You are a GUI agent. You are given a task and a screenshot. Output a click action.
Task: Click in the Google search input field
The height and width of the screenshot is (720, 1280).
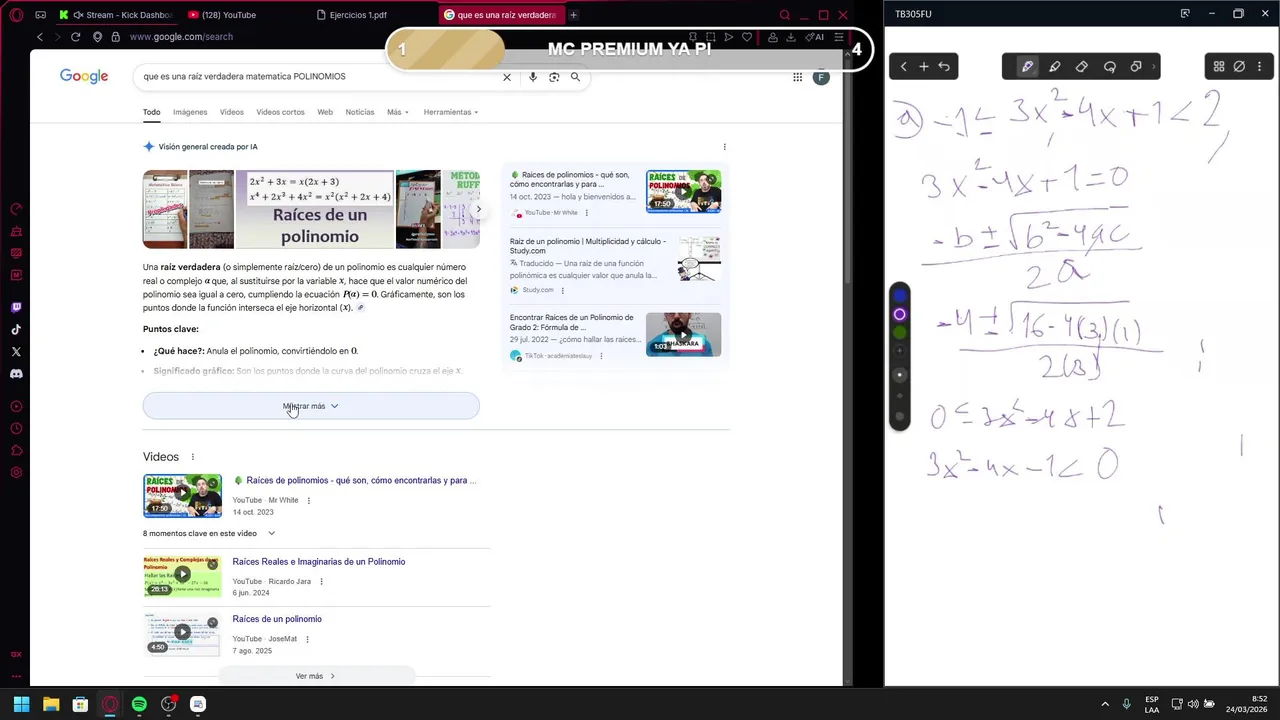[x=320, y=77]
